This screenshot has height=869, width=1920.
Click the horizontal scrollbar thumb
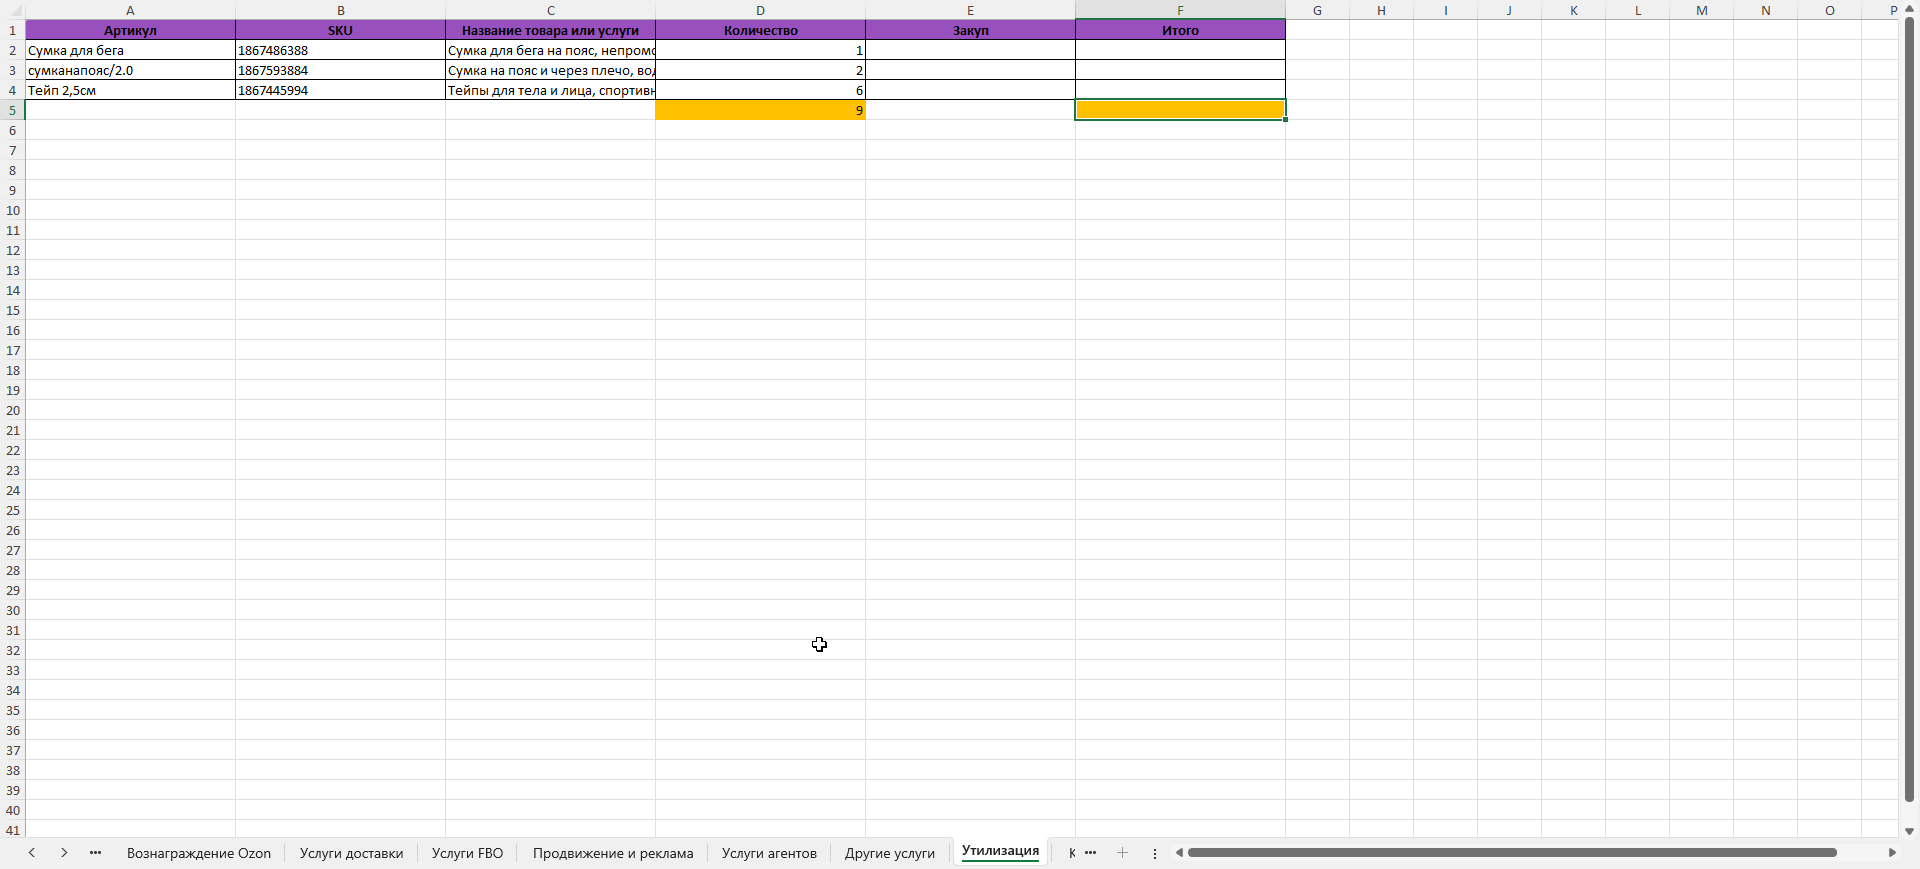[1510, 853]
